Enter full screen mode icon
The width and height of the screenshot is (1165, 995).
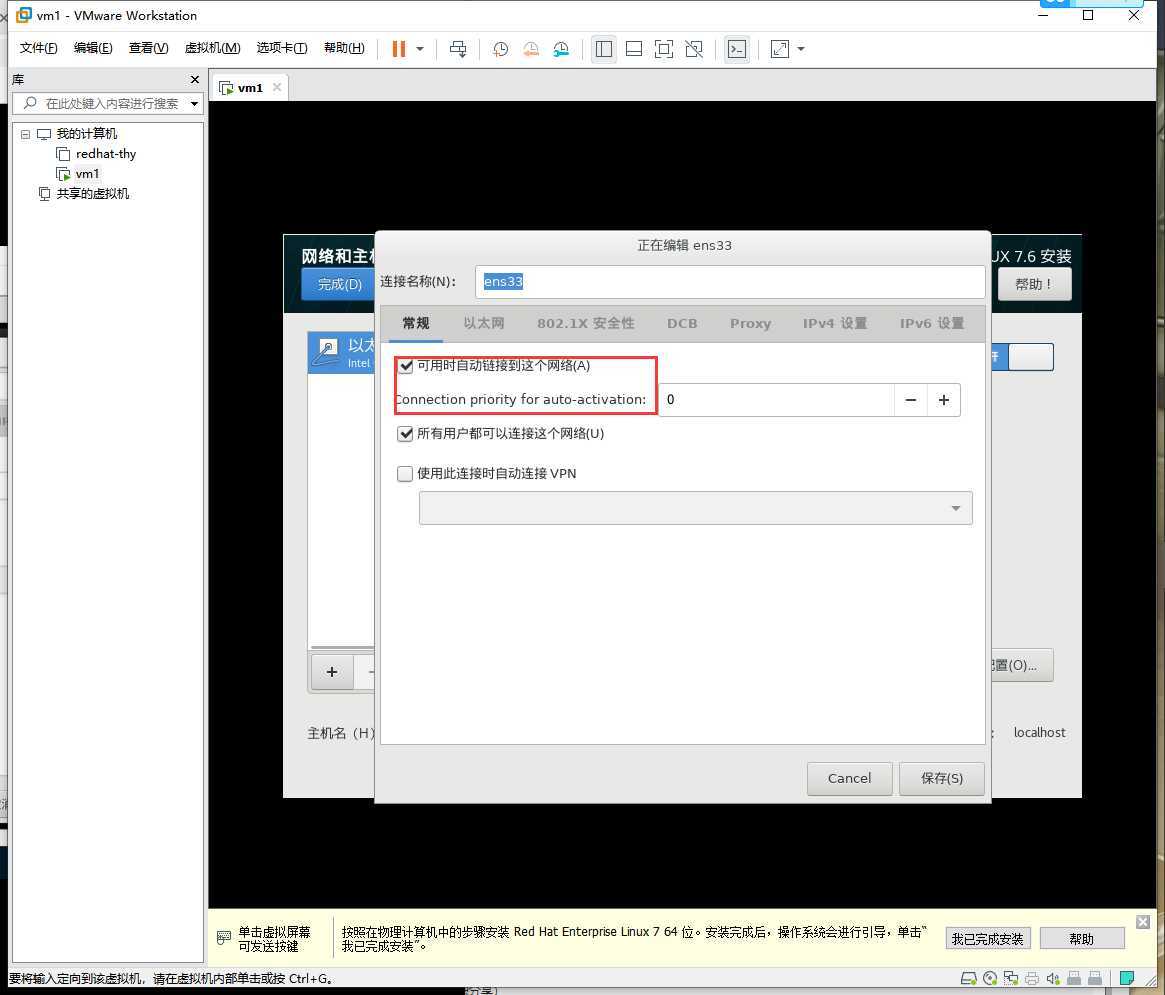(x=663, y=49)
